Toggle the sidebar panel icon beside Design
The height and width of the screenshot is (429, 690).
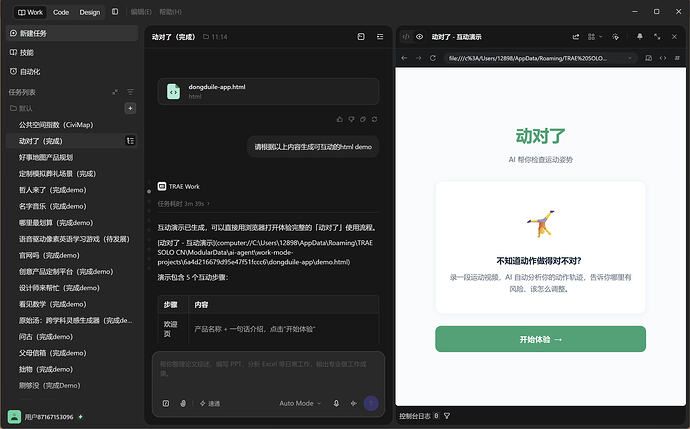point(115,12)
